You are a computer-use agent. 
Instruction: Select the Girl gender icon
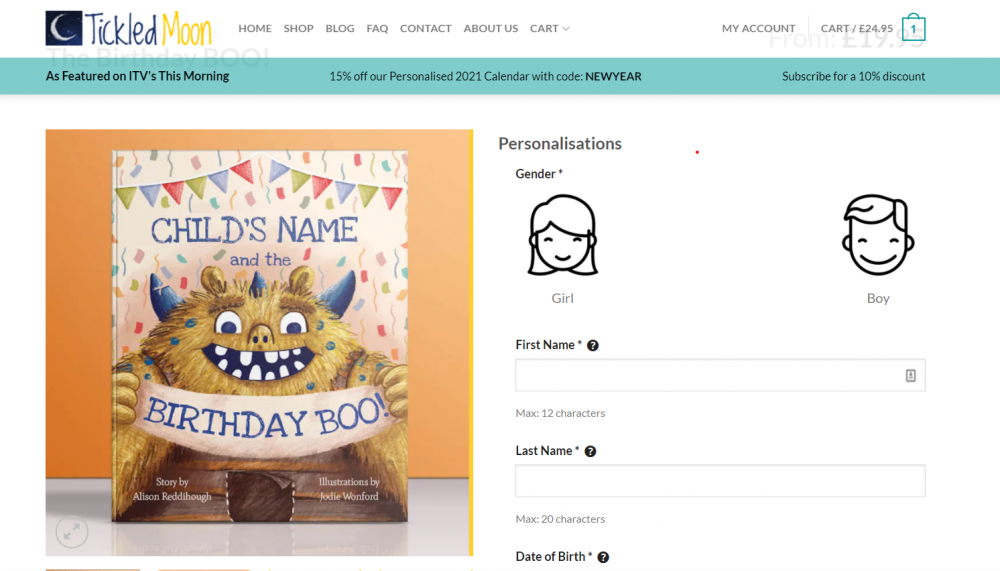click(562, 236)
